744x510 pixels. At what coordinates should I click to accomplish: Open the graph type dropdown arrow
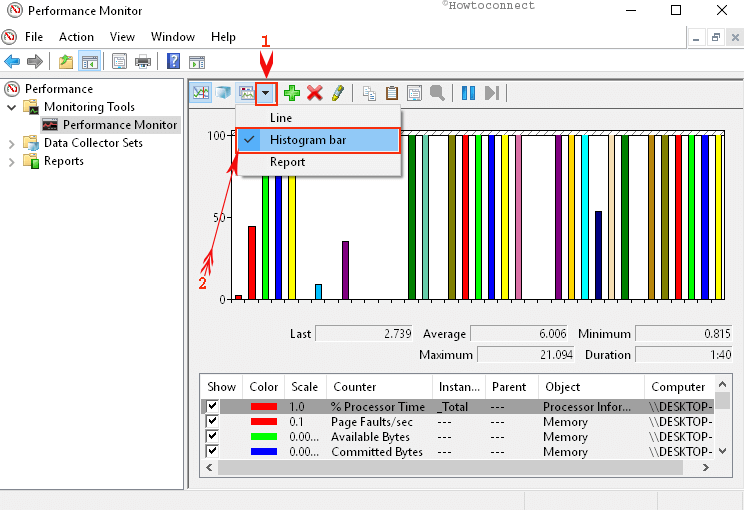pos(266,93)
